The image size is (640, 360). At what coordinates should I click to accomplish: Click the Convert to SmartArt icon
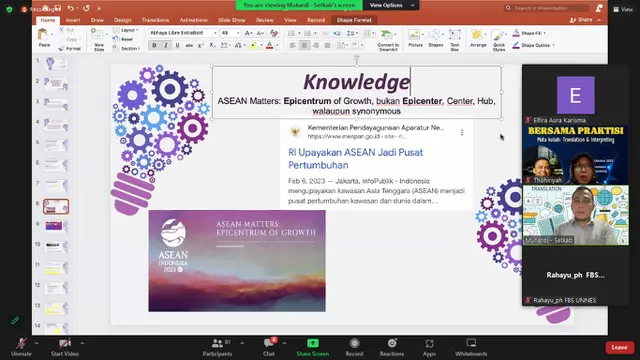pos(387,35)
